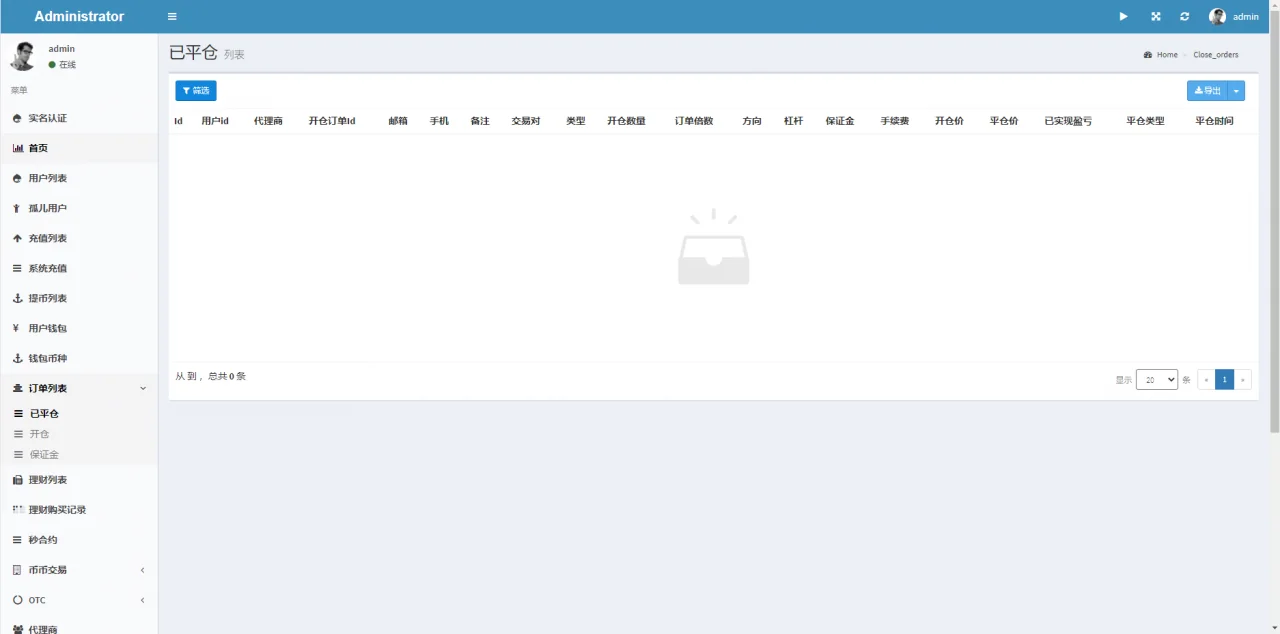This screenshot has height=634, width=1280.
Task: Open 充值列表 via its up-arrow icon
Action: point(17,238)
